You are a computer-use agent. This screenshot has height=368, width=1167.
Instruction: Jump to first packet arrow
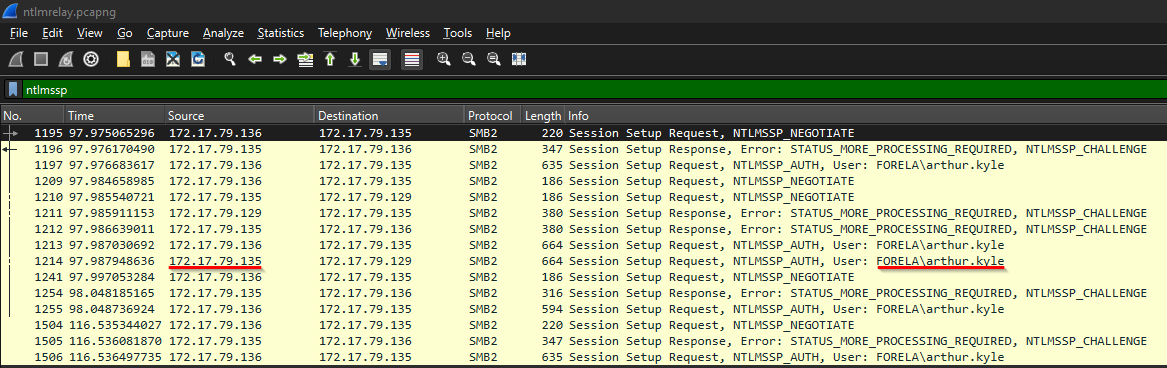click(x=330, y=59)
